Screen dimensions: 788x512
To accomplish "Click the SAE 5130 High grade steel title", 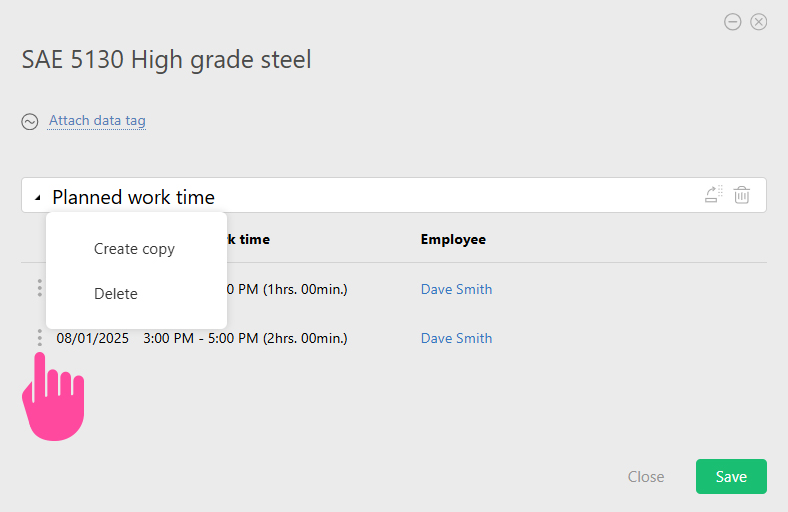I will [166, 60].
